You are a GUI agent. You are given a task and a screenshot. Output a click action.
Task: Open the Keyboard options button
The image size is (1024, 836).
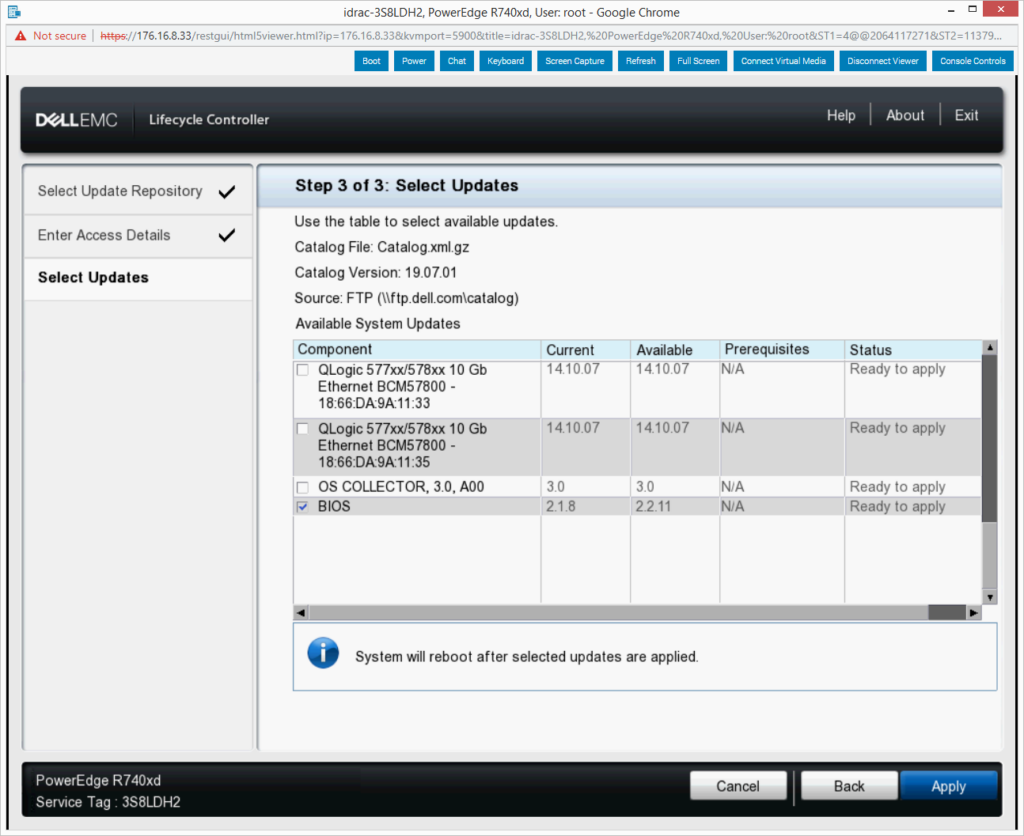[505, 61]
